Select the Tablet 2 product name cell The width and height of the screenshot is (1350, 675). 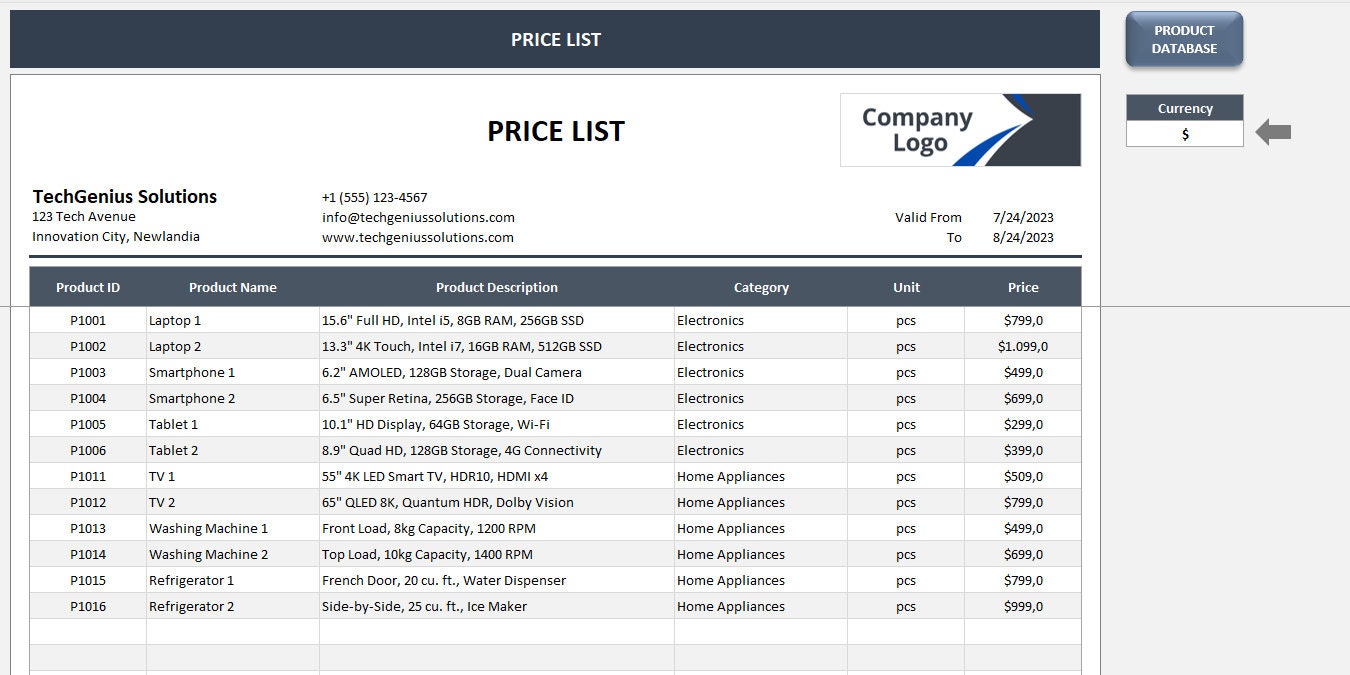coord(233,450)
